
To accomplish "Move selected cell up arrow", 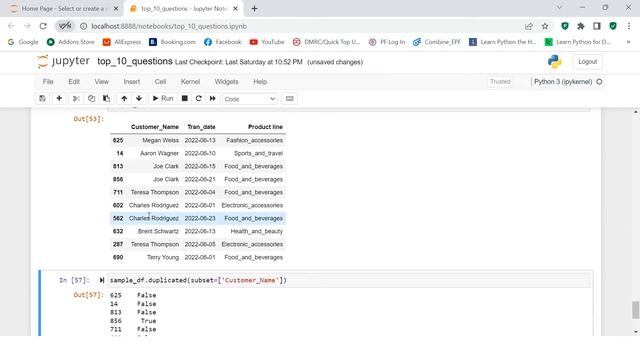I will point(124,99).
